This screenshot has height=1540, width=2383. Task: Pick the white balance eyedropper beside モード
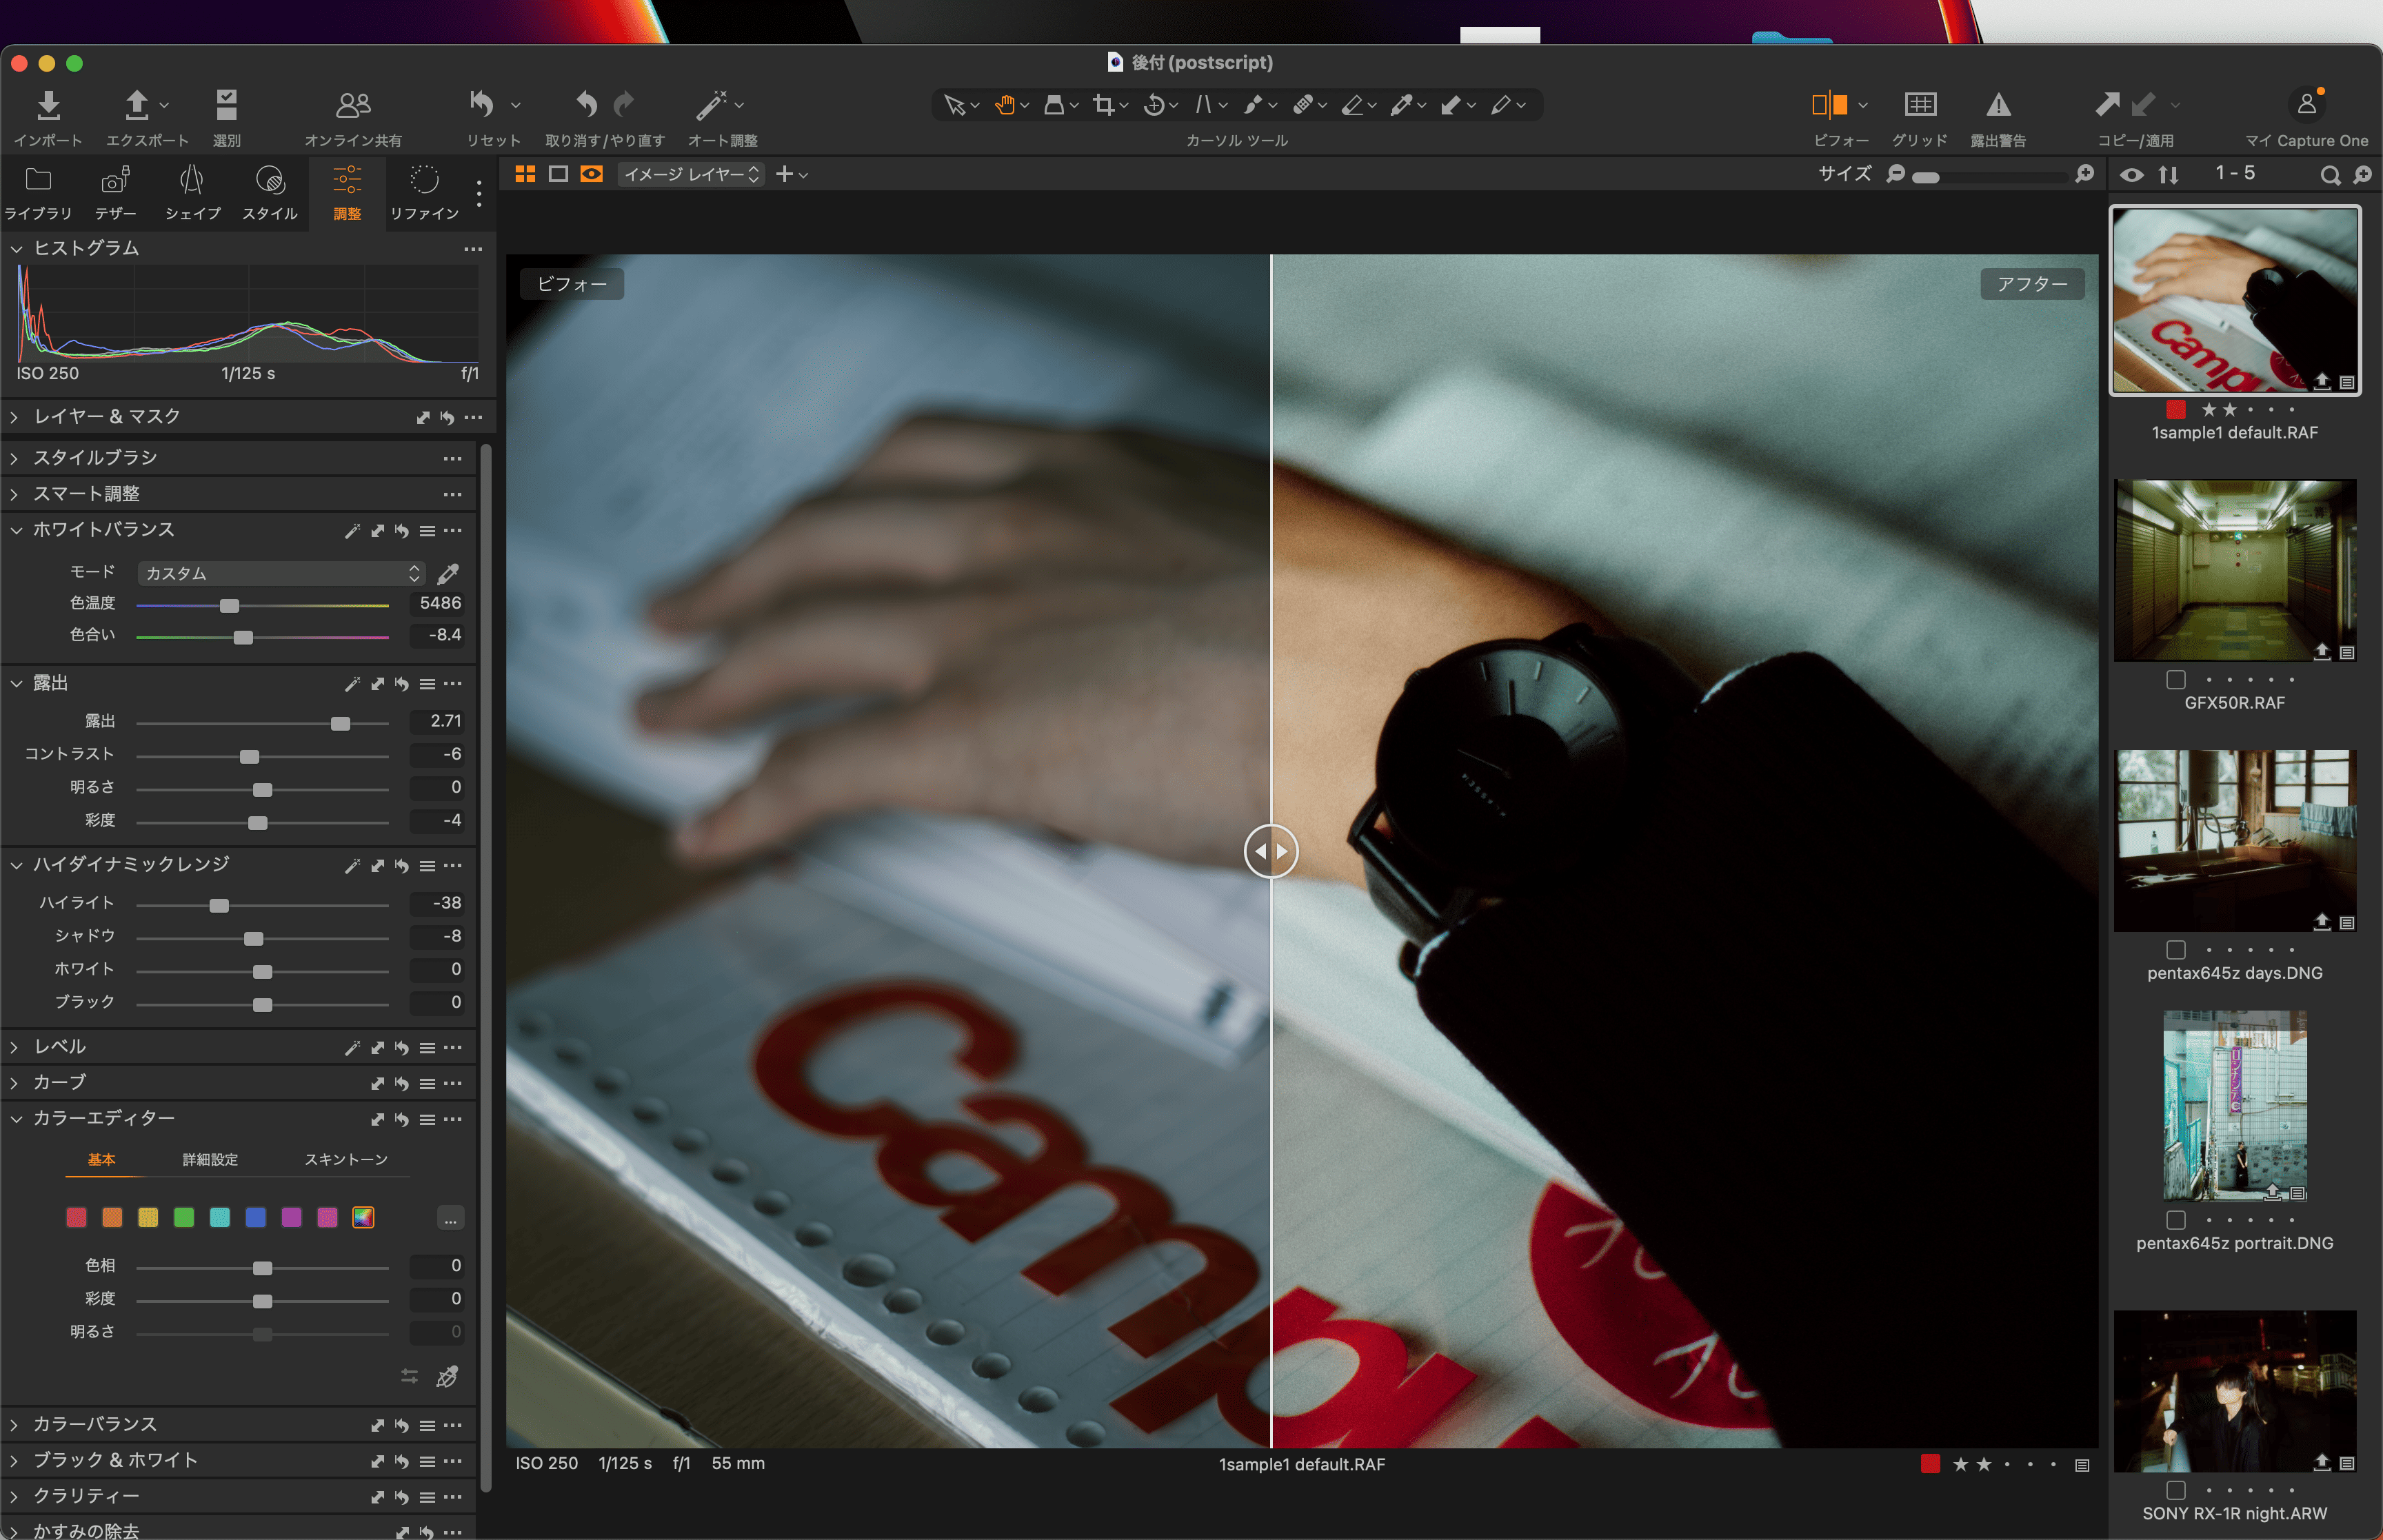[x=448, y=573]
